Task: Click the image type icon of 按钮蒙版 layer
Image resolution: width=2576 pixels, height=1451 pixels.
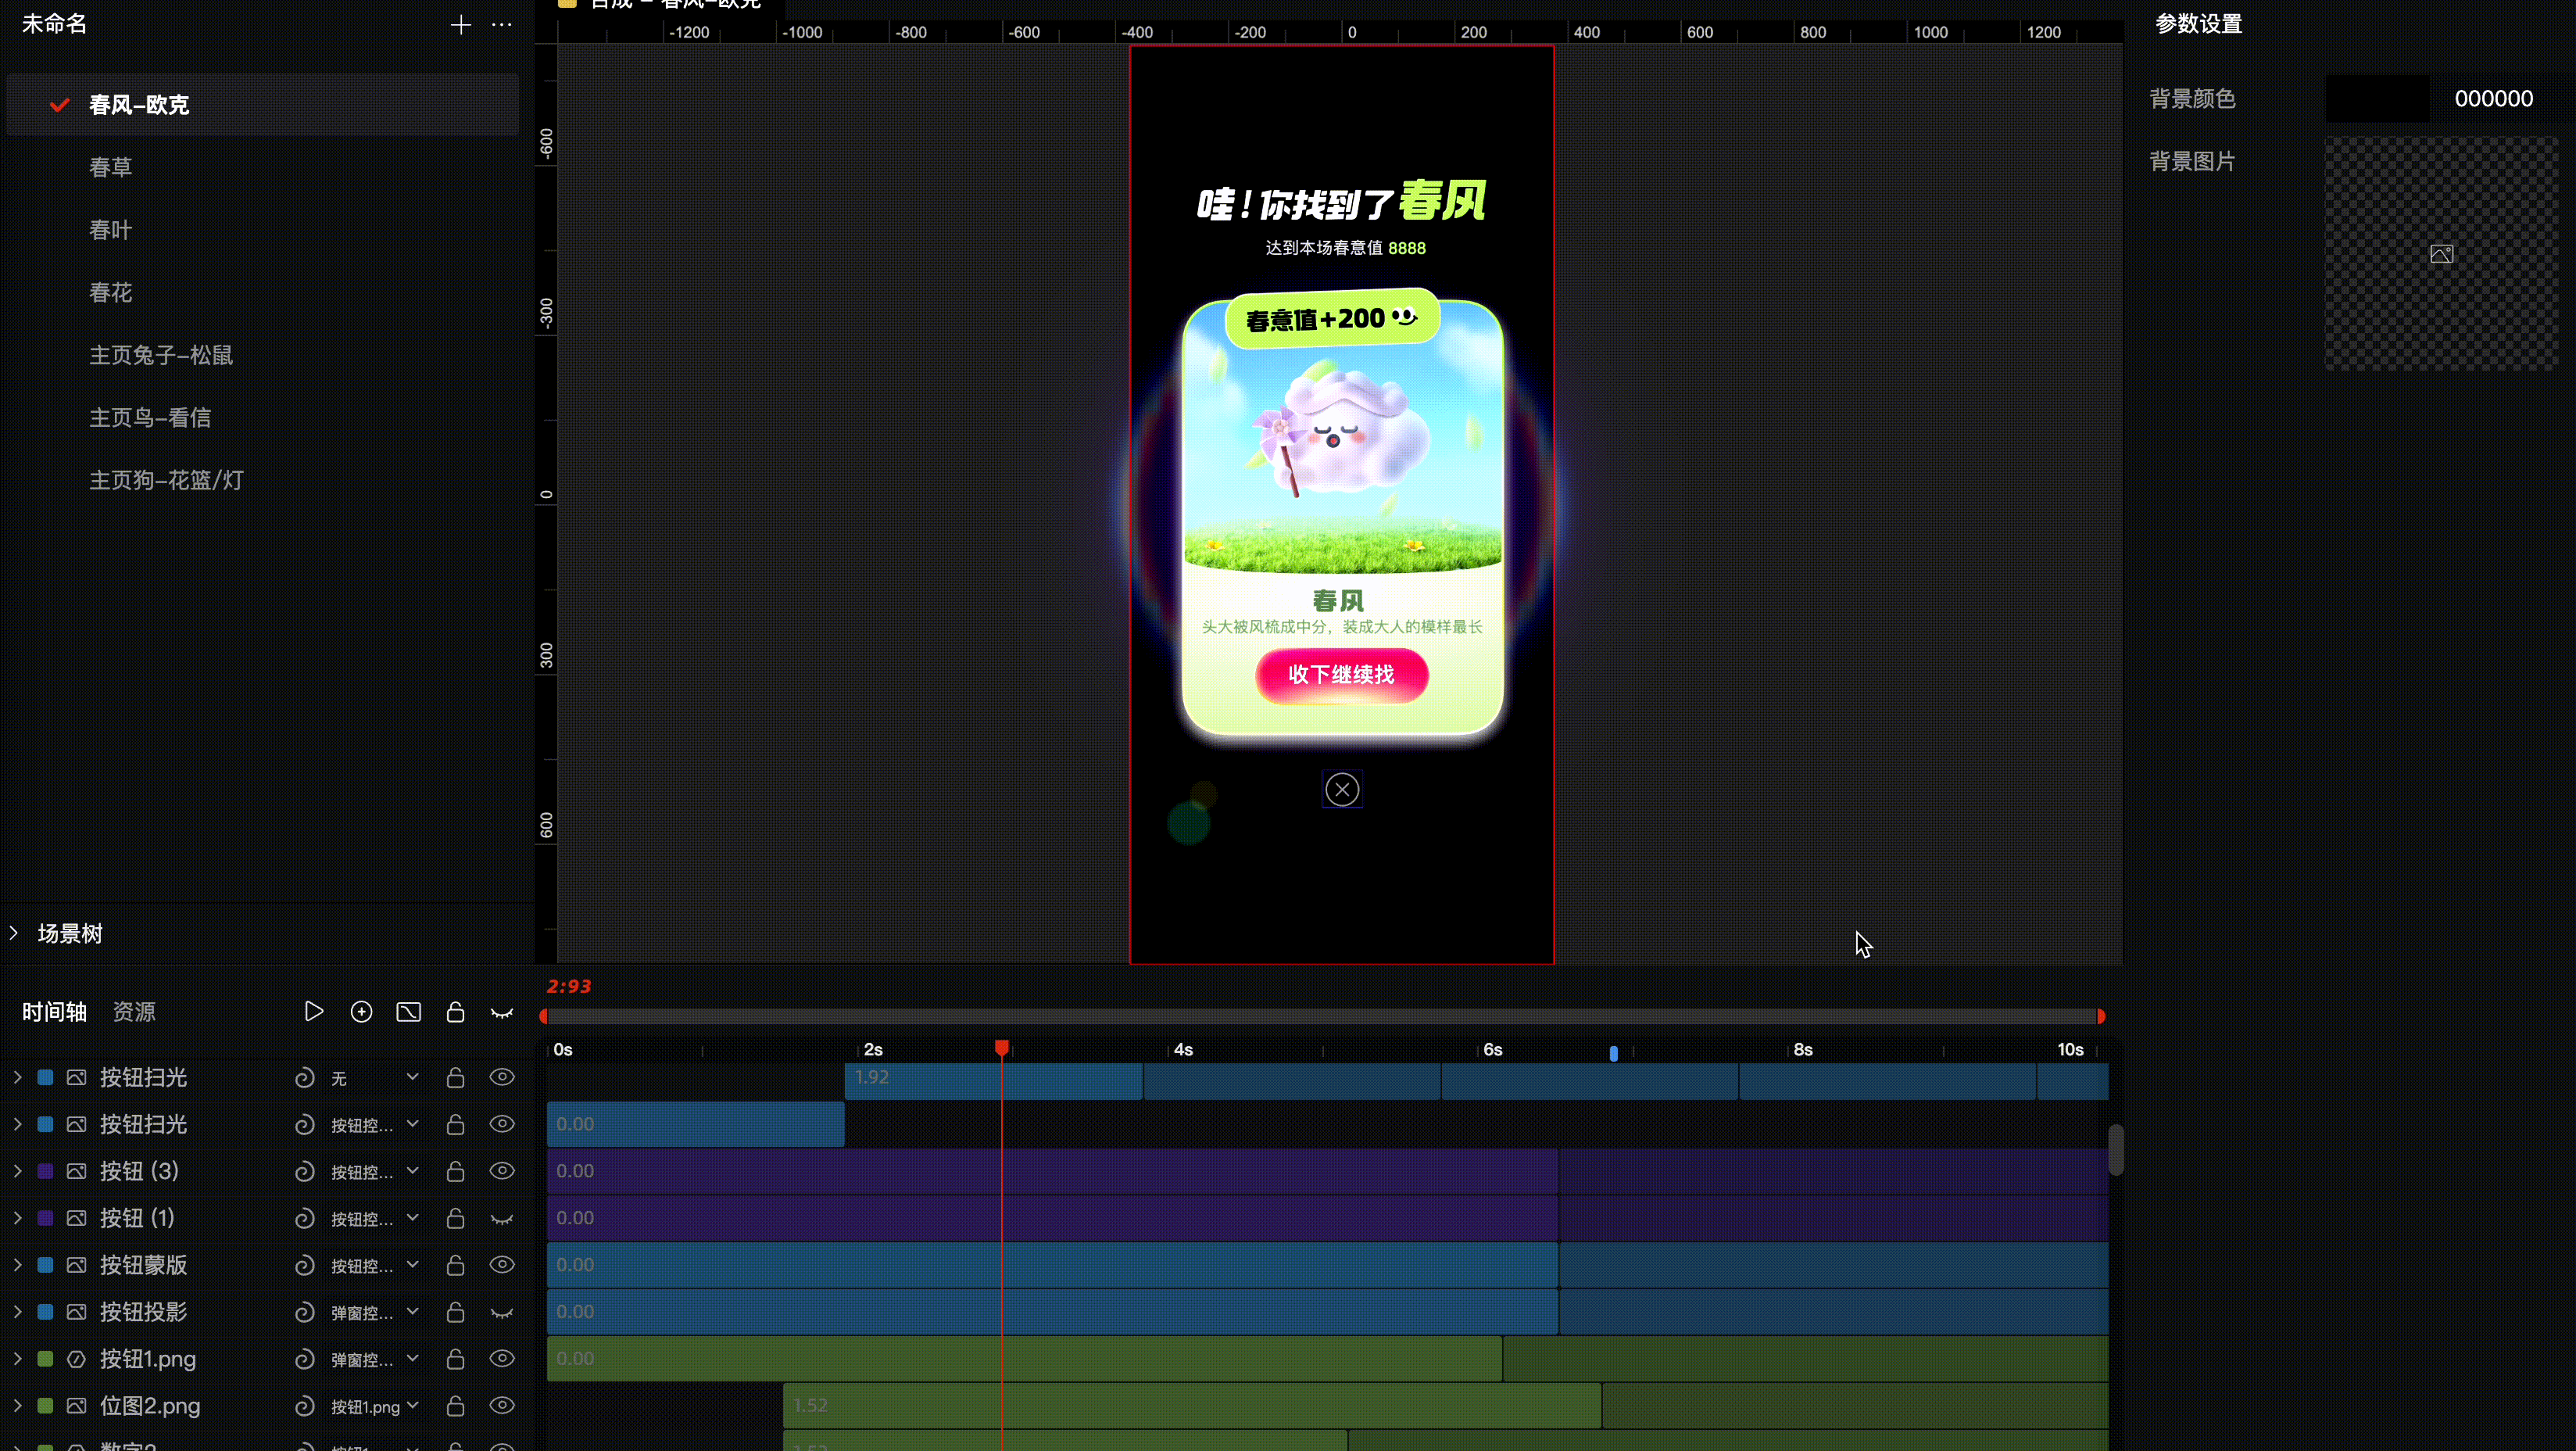Action: coord(76,1265)
